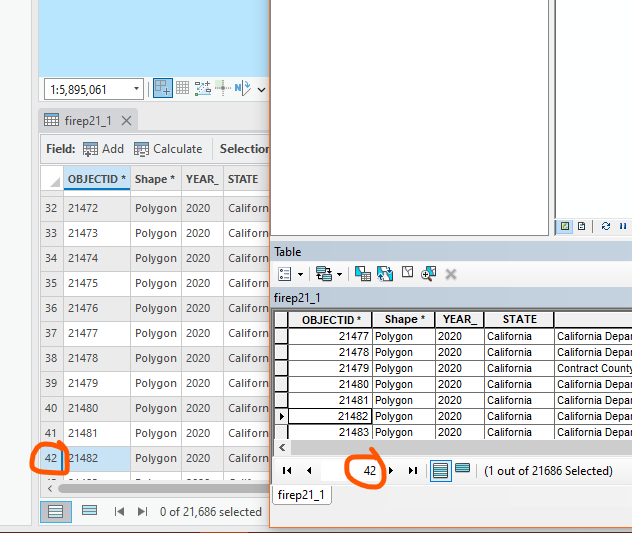Move to previous record in ArcMap table
Image resolution: width=632 pixels, height=533 pixels.
309,471
